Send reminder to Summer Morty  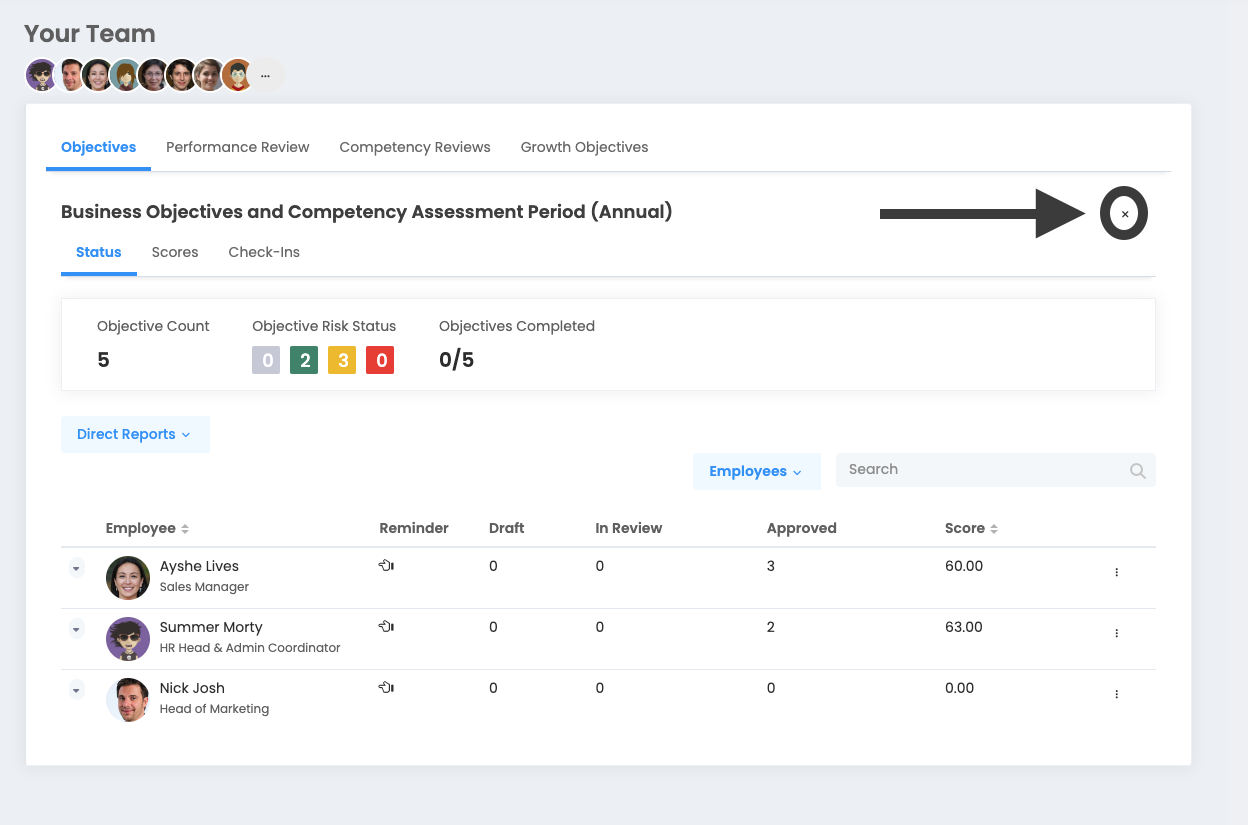click(386, 627)
